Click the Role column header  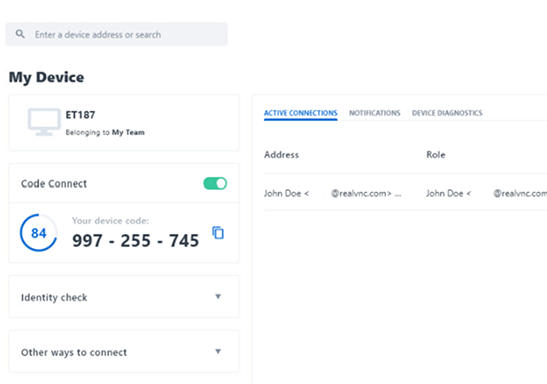(436, 155)
